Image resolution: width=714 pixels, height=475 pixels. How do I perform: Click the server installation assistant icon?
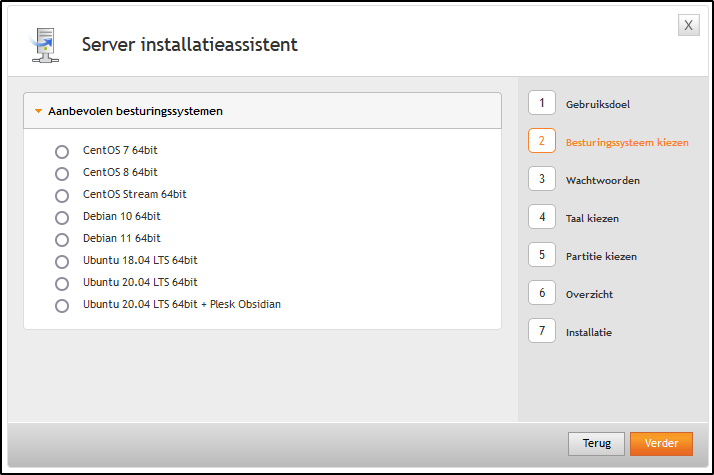[45, 45]
